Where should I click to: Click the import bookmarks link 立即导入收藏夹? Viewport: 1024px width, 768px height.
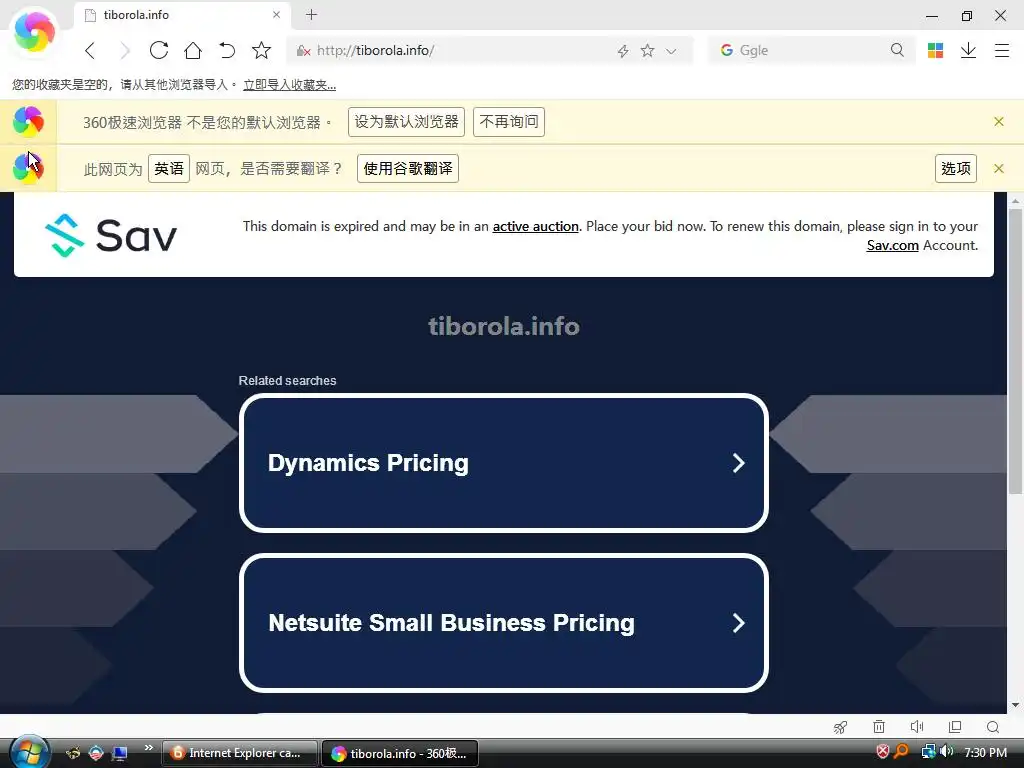pyautogui.click(x=289, y=85)
